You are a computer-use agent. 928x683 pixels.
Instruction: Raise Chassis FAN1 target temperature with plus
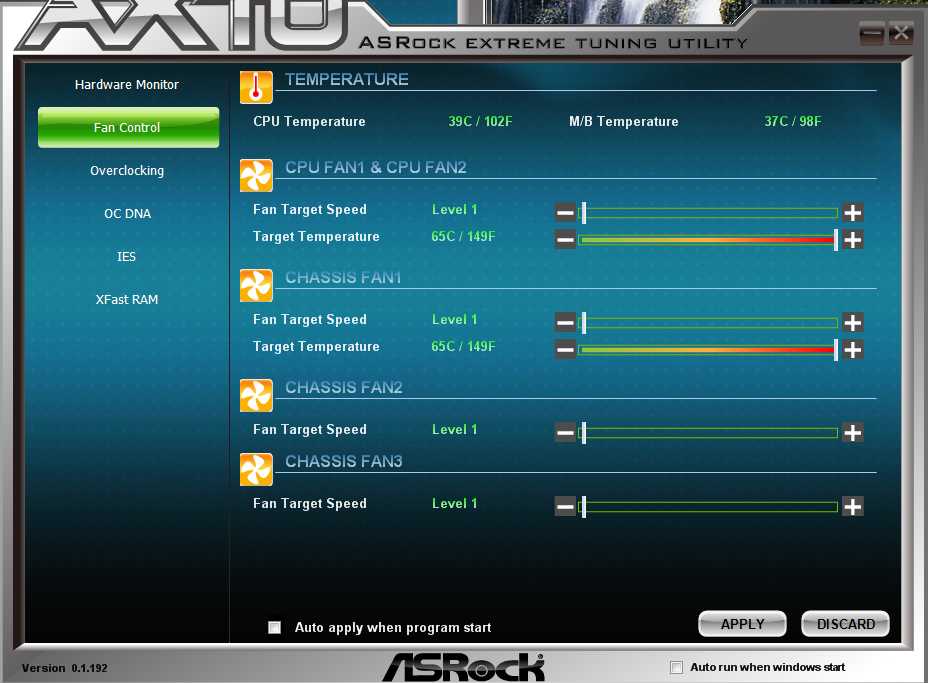pyautogui.click(x=853, y=350)
